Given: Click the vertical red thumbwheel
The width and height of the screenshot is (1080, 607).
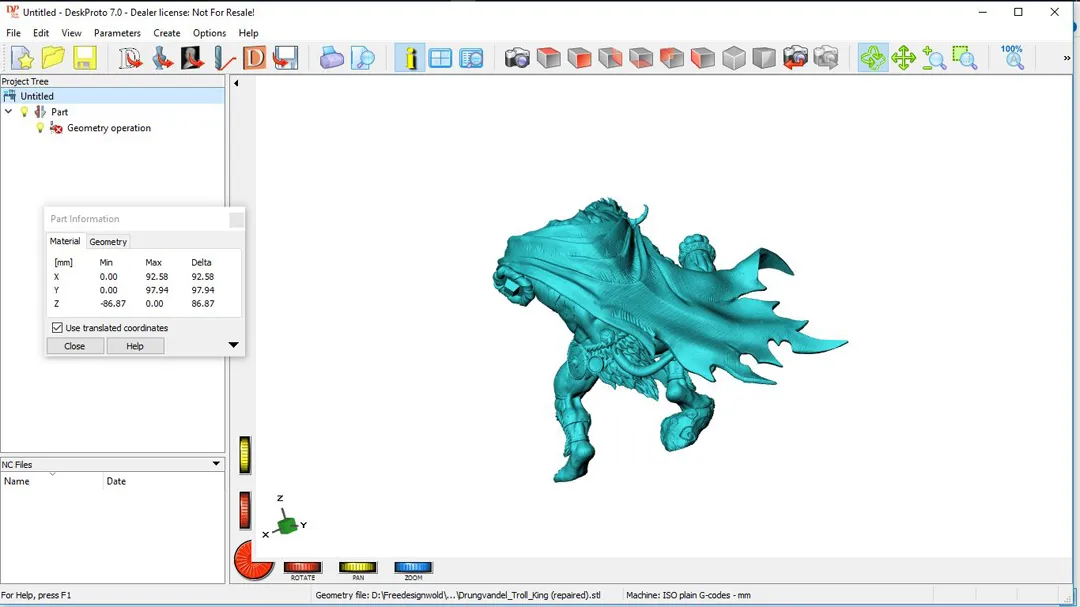Looking at the screenshot, I should point(245,510).
